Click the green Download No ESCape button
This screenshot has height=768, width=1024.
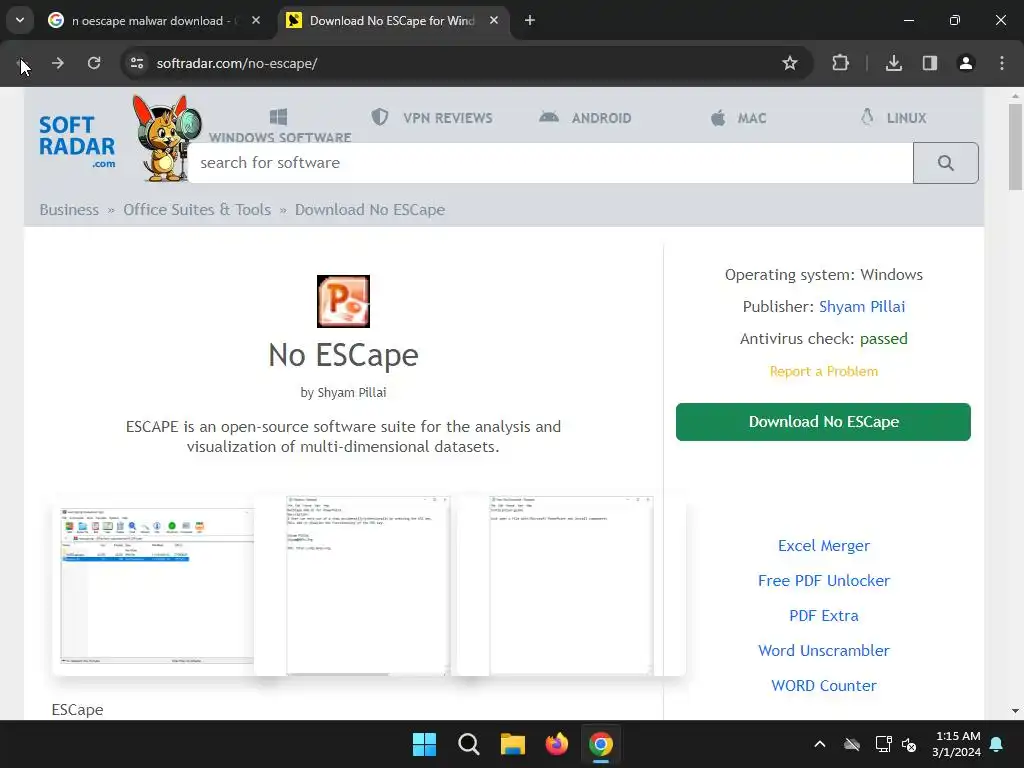tap(823, 422)
